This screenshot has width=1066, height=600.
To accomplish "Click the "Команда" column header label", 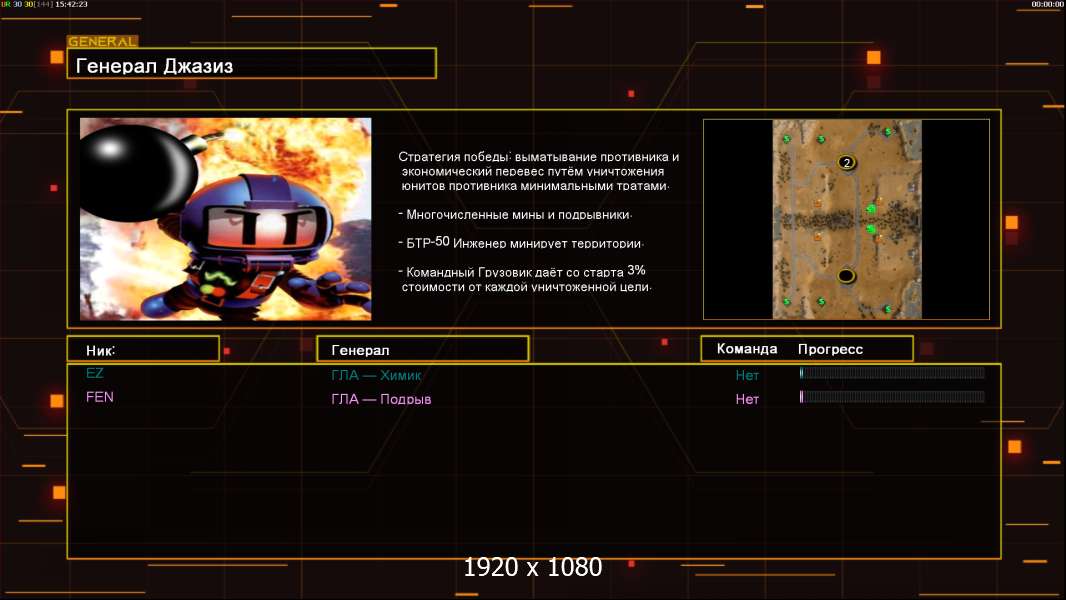I will [747, 349].
